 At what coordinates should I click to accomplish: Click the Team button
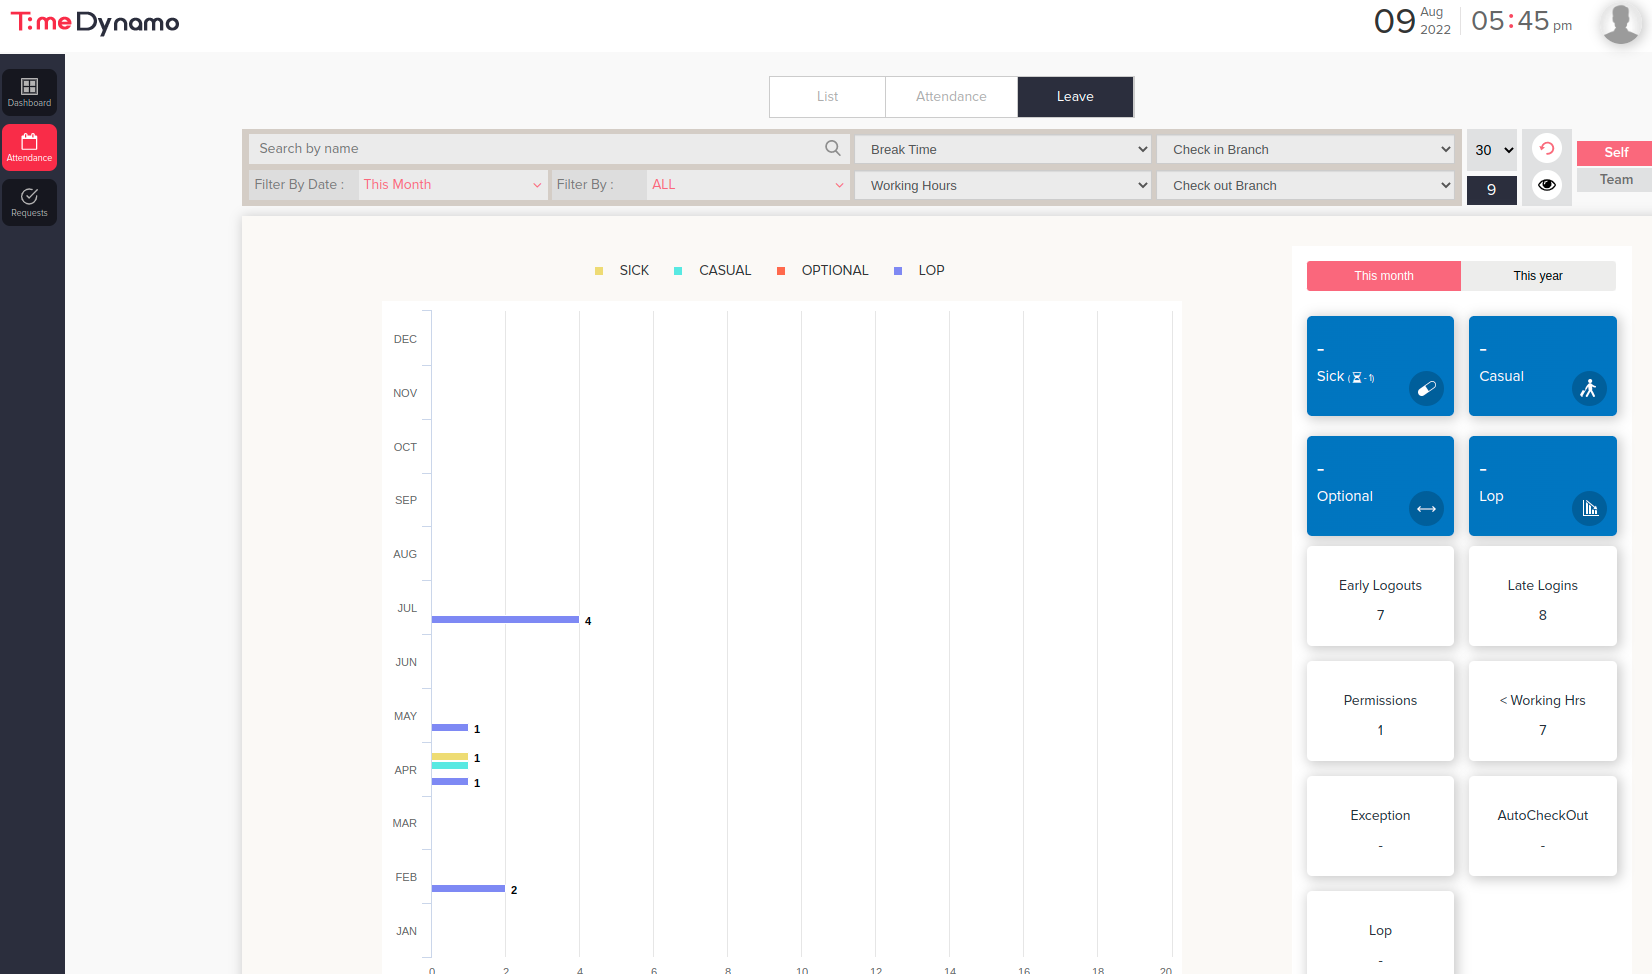[x=1615, y=179]
